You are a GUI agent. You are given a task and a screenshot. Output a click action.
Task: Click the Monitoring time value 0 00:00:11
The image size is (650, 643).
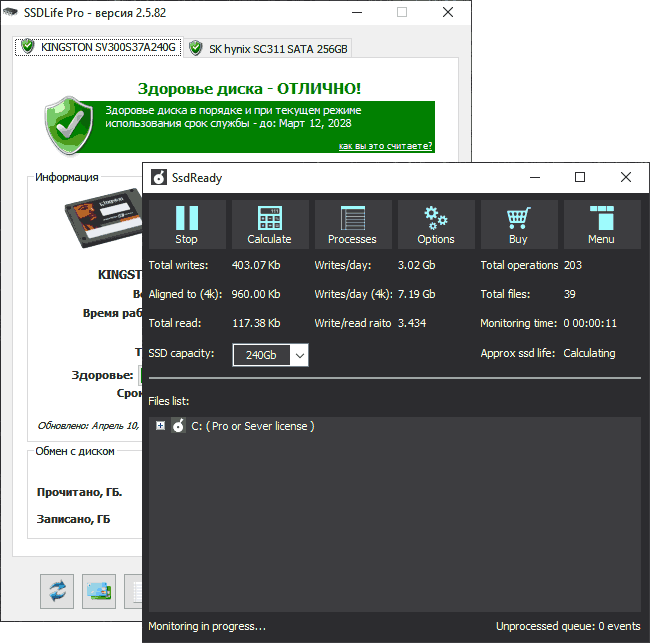pyautogui.click(x=590, y=323)
